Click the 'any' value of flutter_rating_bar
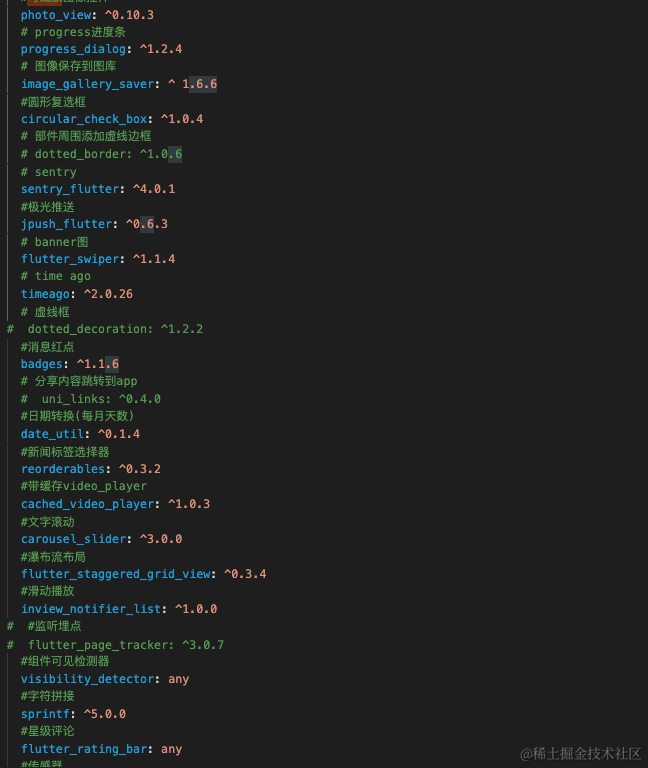This screenshot has height=768, width=648. click(x=171, y=749)
